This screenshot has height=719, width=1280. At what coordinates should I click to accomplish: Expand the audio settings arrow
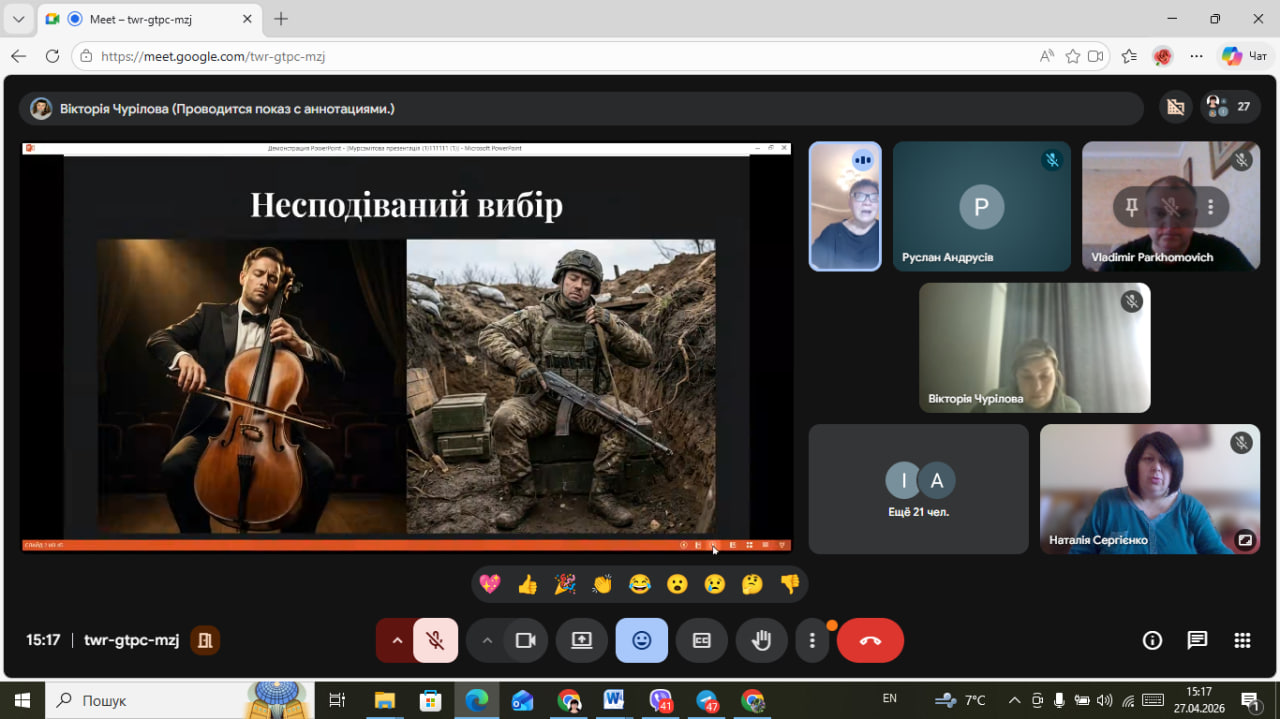coord(397,641)
